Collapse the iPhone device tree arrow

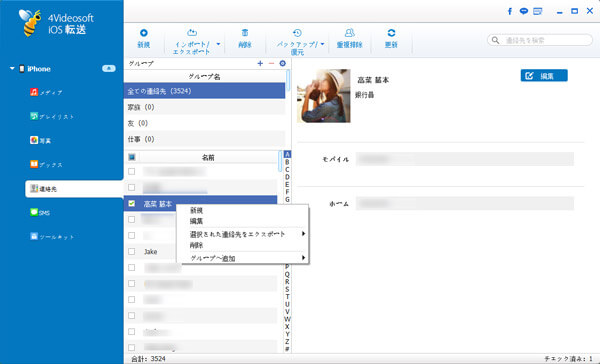[12, 69]
